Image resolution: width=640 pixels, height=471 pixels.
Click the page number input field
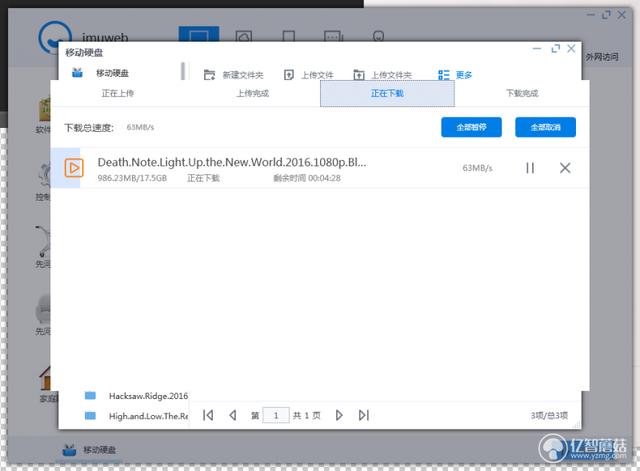point(276,415)
